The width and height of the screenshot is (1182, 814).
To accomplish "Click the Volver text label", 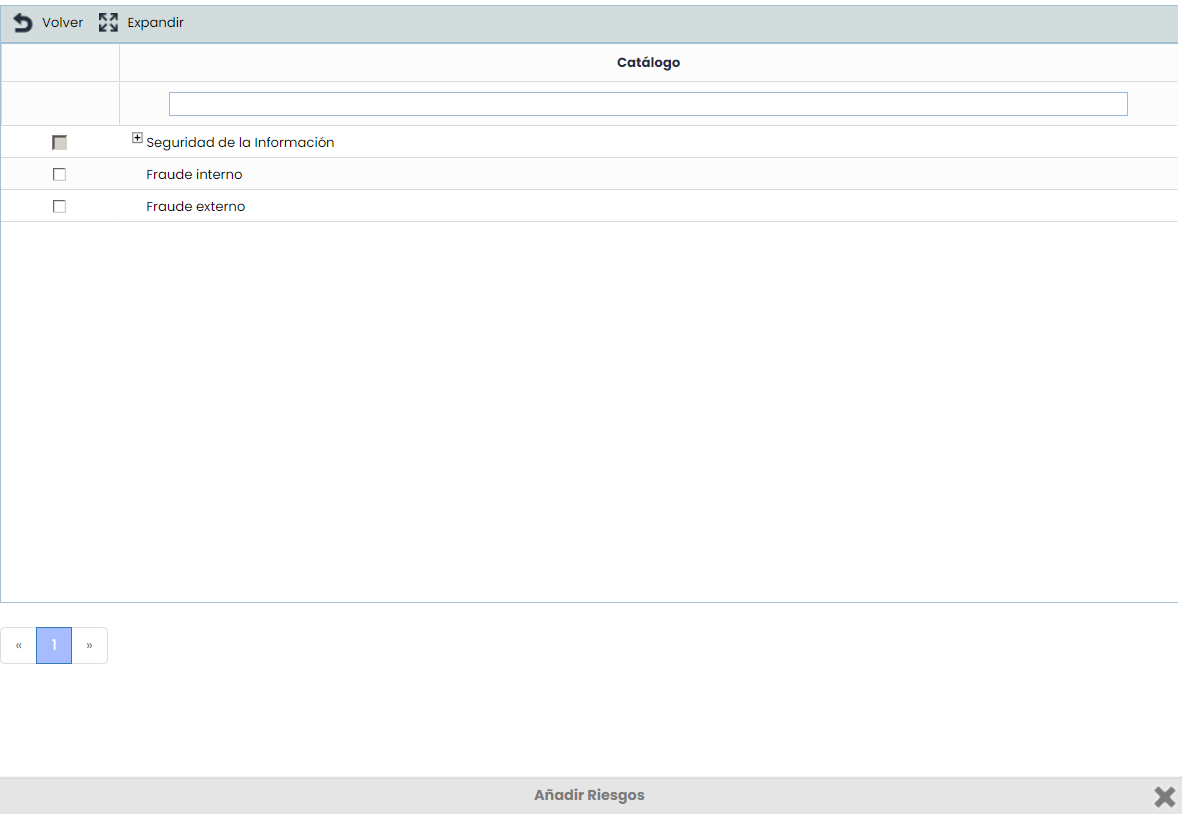I will tap(62, 22).
